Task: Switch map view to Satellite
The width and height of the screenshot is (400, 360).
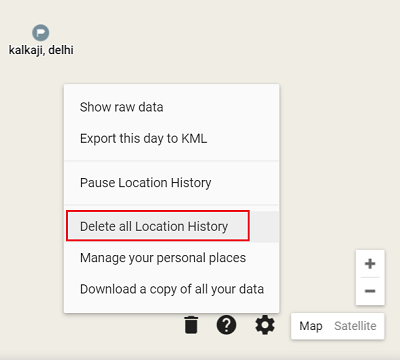Action: [x=355, y=326]
